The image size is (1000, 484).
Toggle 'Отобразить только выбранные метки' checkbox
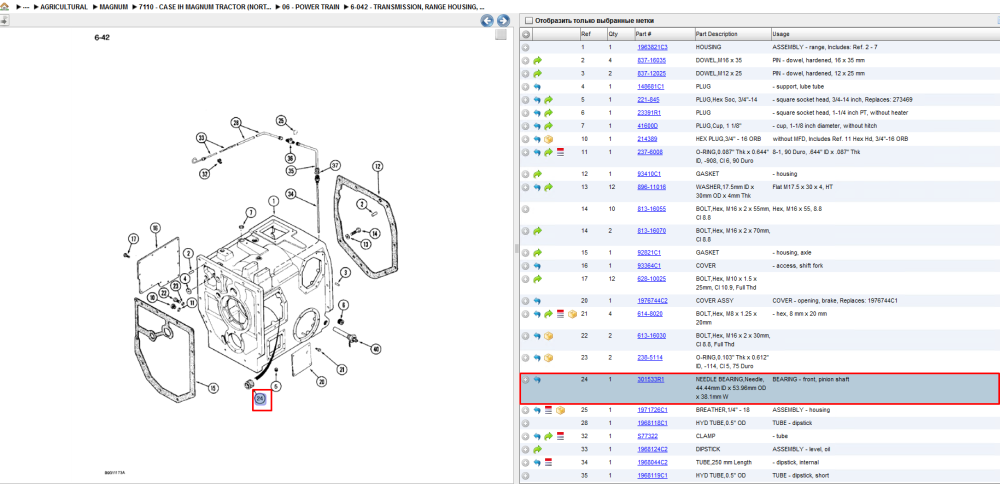point(527,20)
